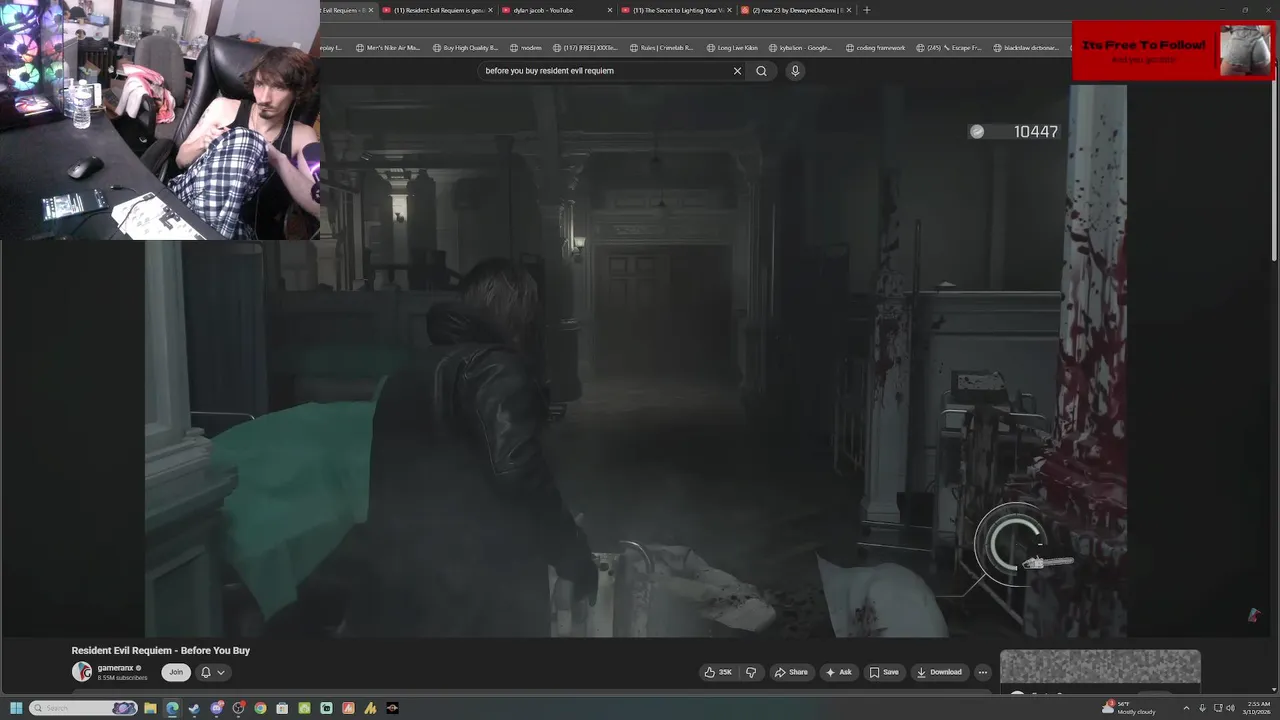This screenshot has height=720, width=1280.
Task: Dislike the Resident Evil Requiem video
Action: pyautogui.click(x=751, y=672)
